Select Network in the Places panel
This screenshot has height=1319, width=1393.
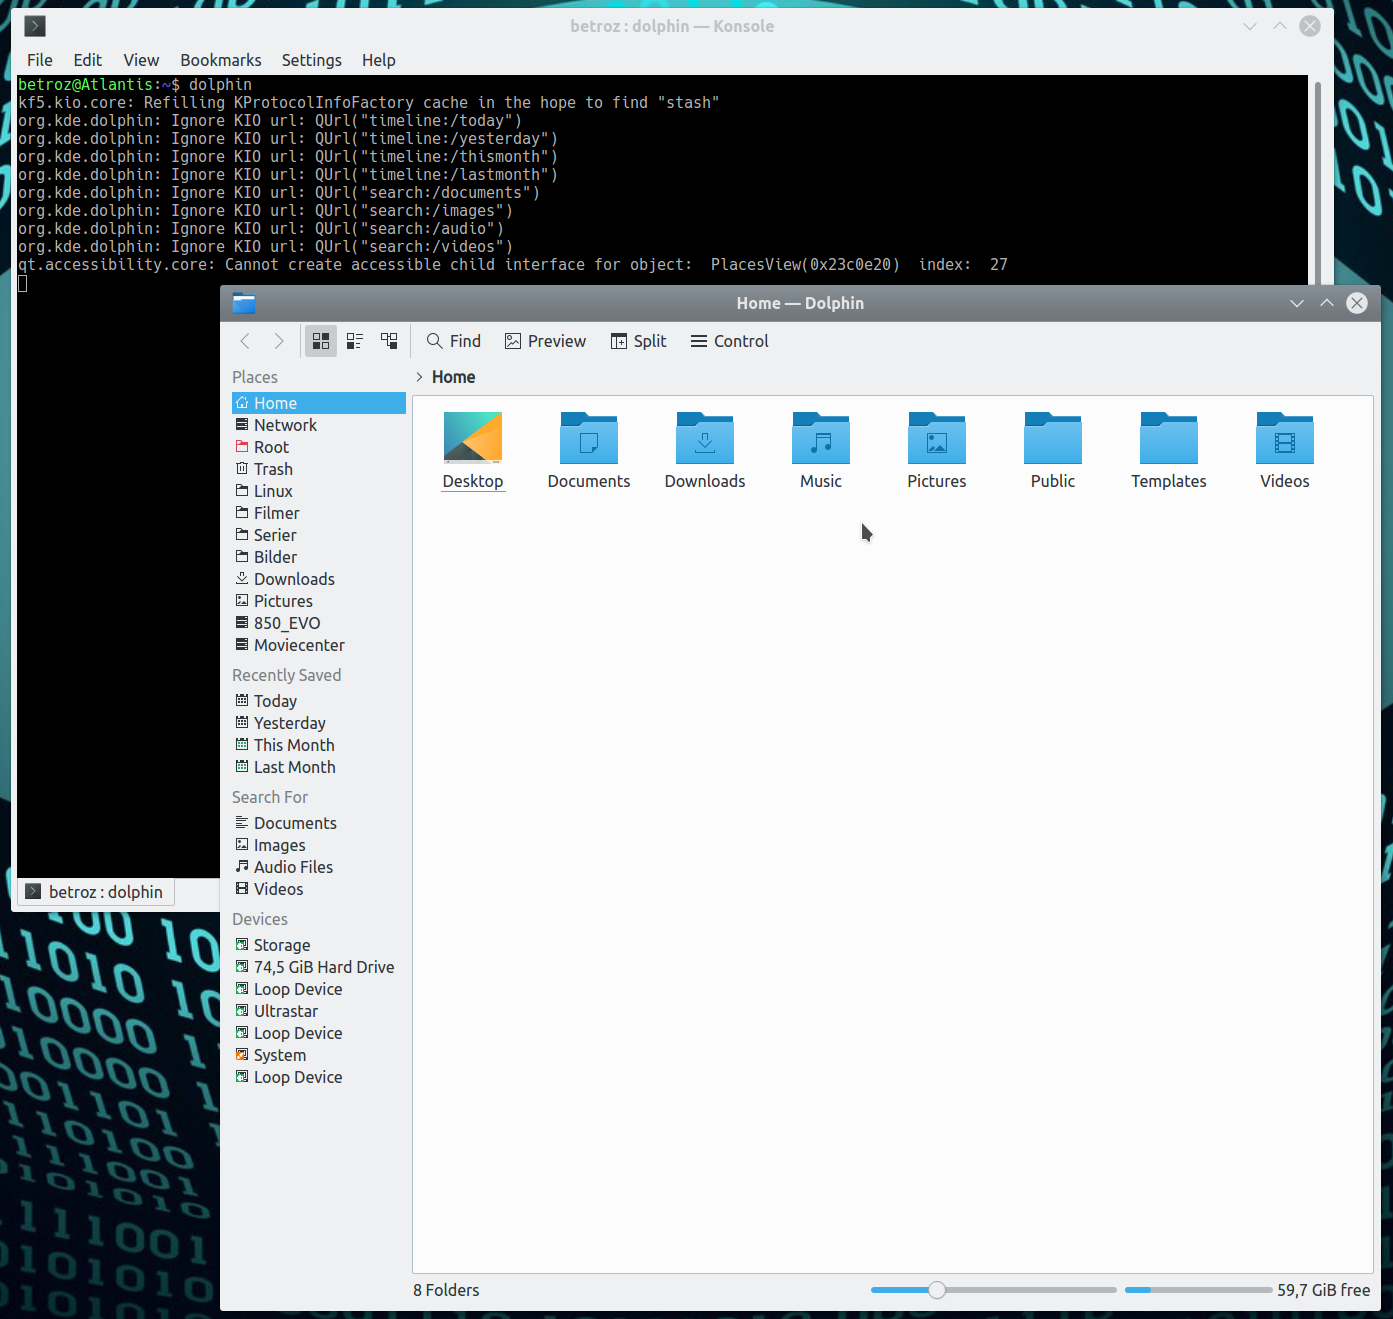tap(319, 425)
